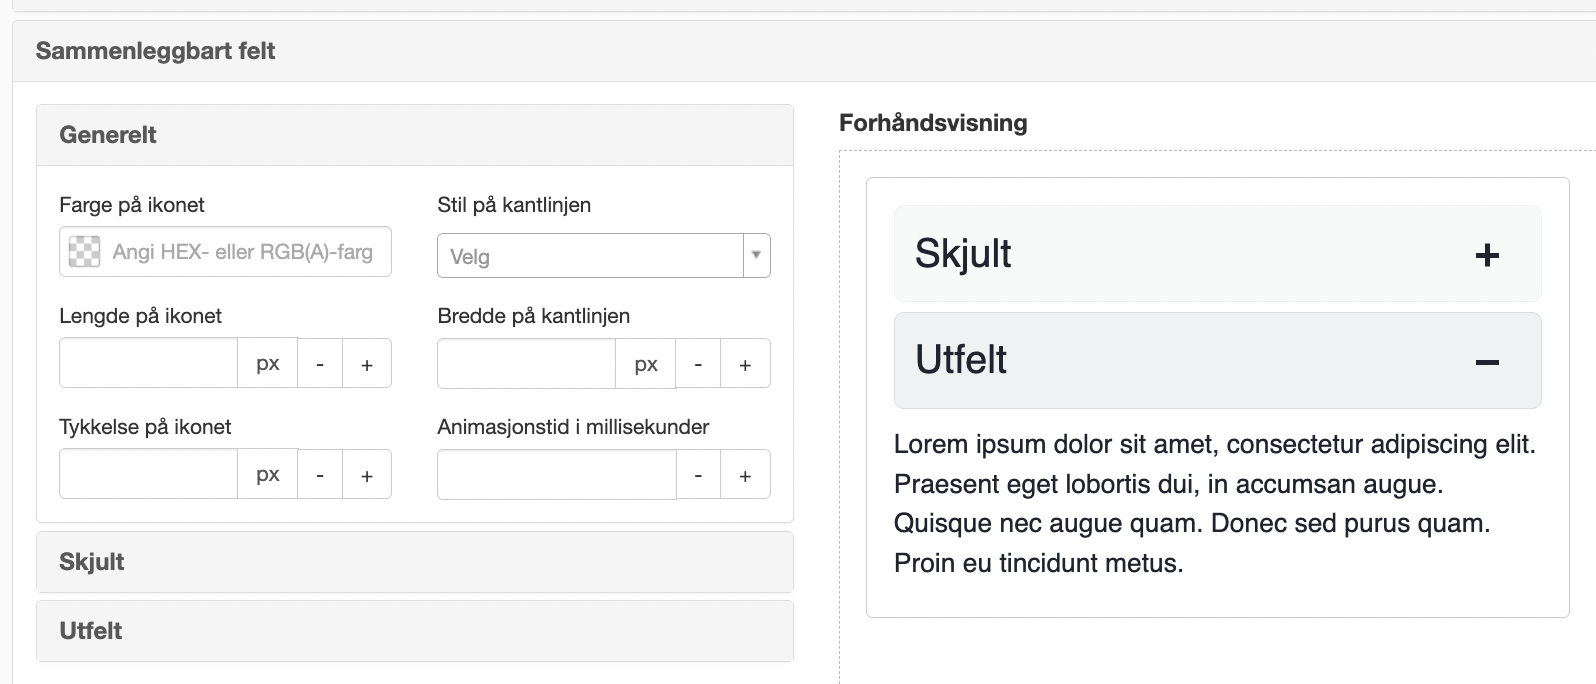This screenshot has height=684, width=1596.
Task: Increase Animasjonstid i millisekunder value
Action: pyautogui.click(x=745, y=475)
